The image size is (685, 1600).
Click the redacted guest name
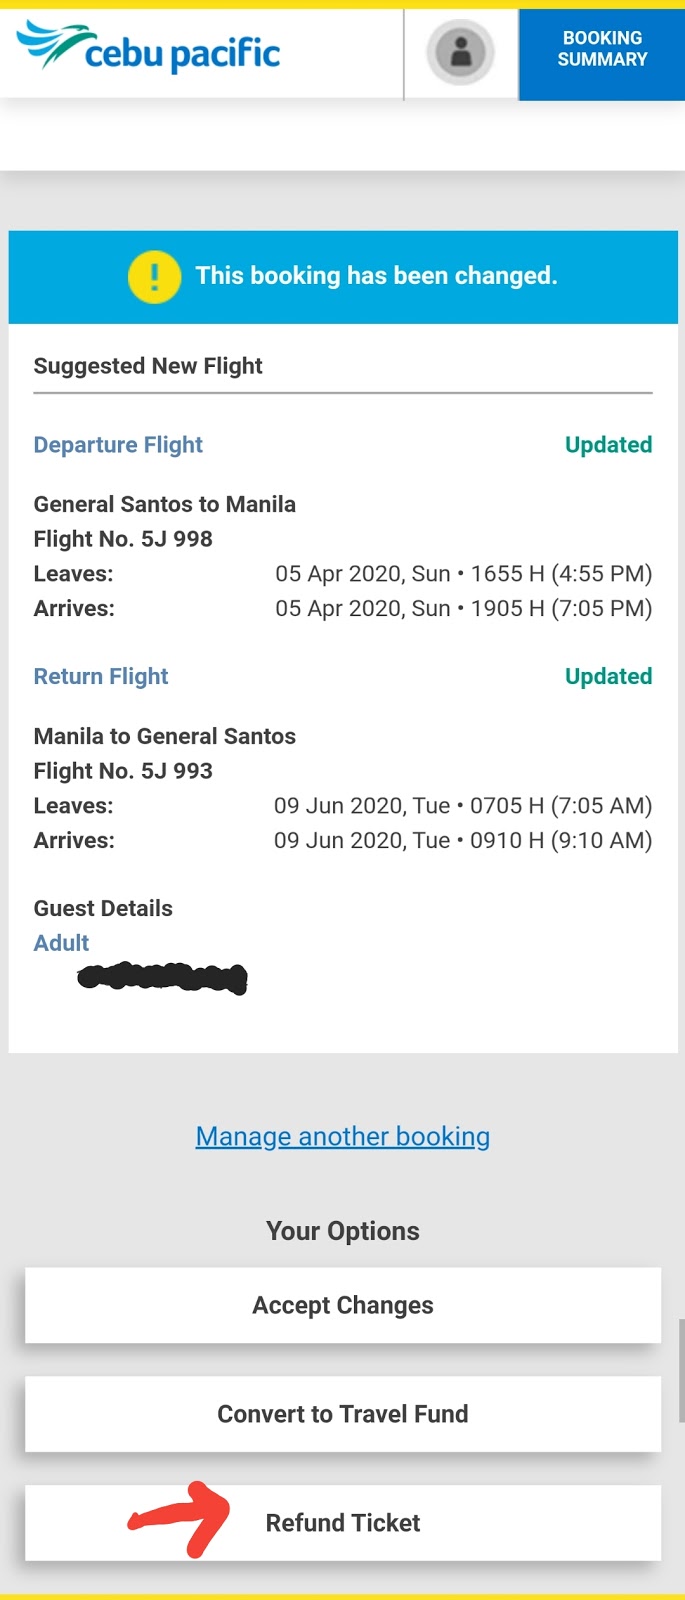coord(163,978)
